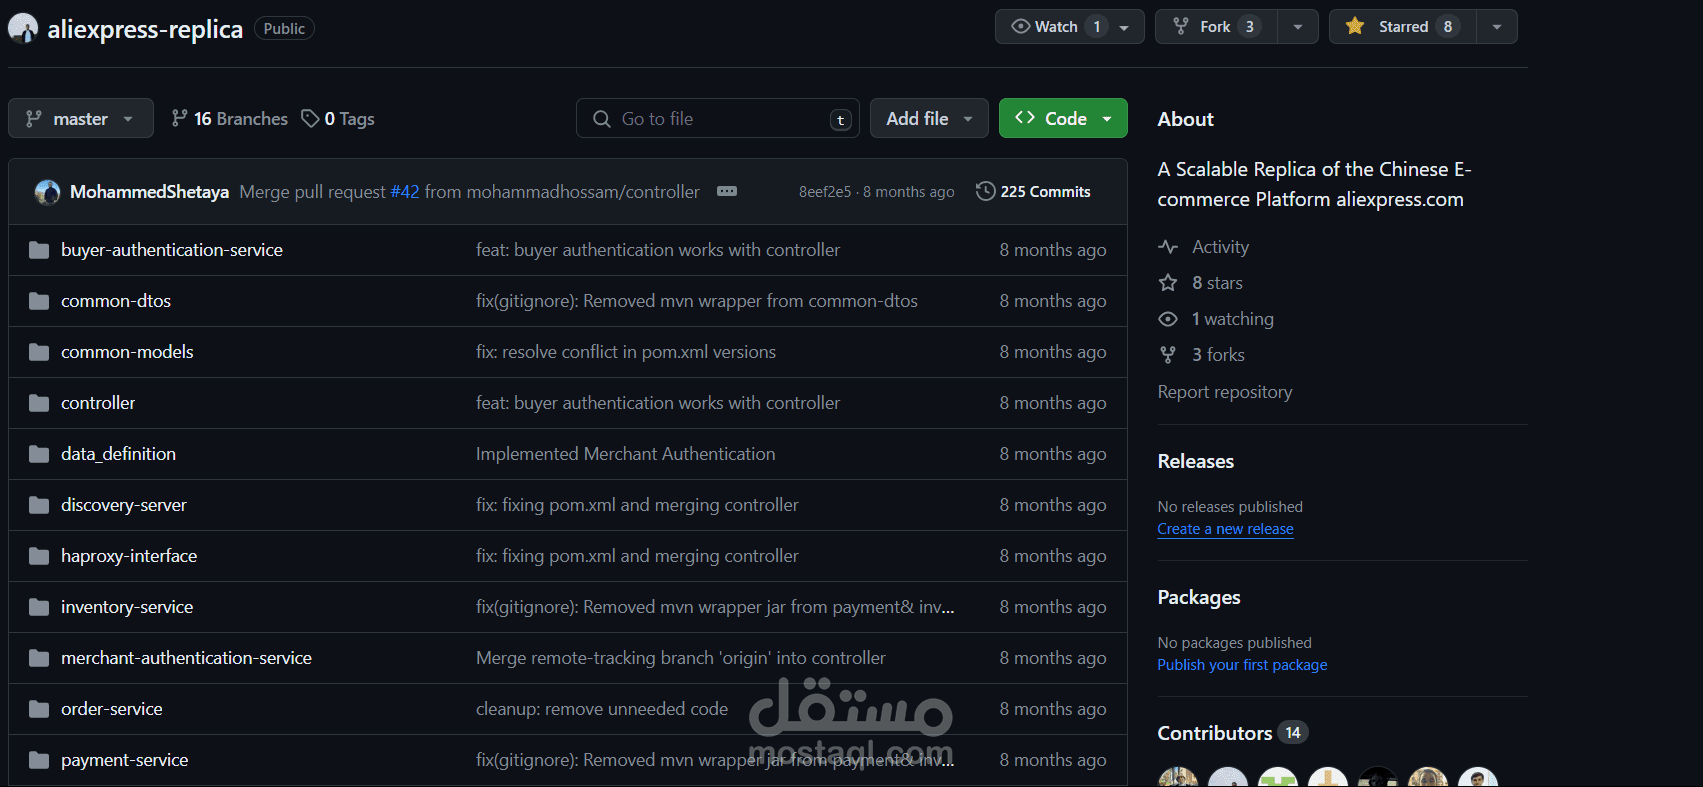The height and width of the screenshot is (787, 1703).
Task: Open the star lists dropdown arrow
Action: (x=1497, y=27)
